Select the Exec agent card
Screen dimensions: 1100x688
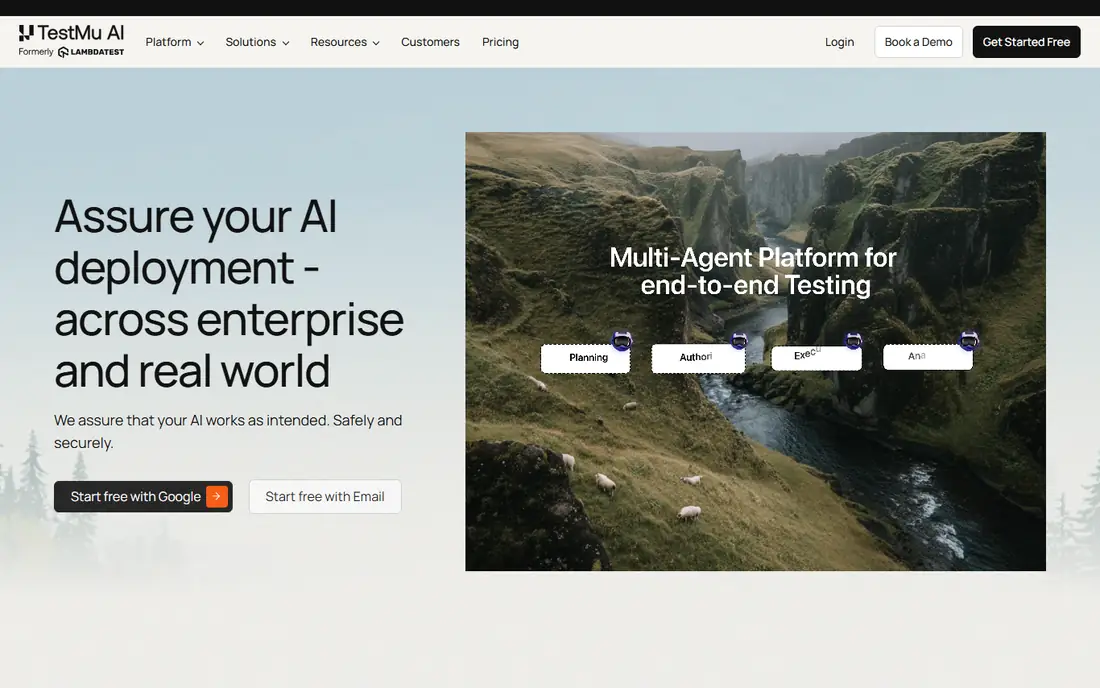pos(816,358)
